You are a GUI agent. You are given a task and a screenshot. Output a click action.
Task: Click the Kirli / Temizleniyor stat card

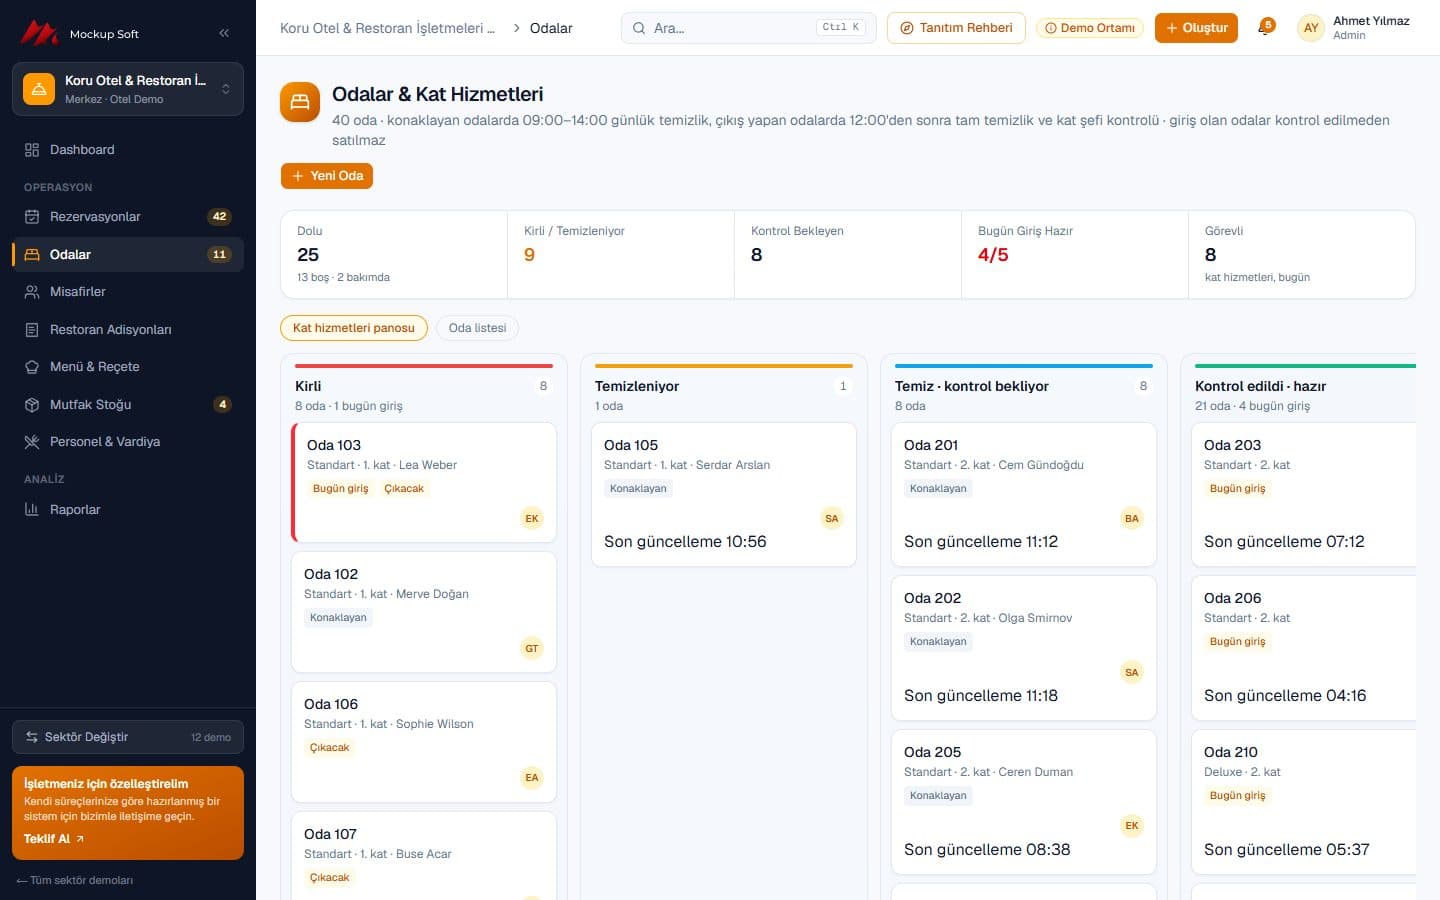pyautogui.click(x=621, y=254)
